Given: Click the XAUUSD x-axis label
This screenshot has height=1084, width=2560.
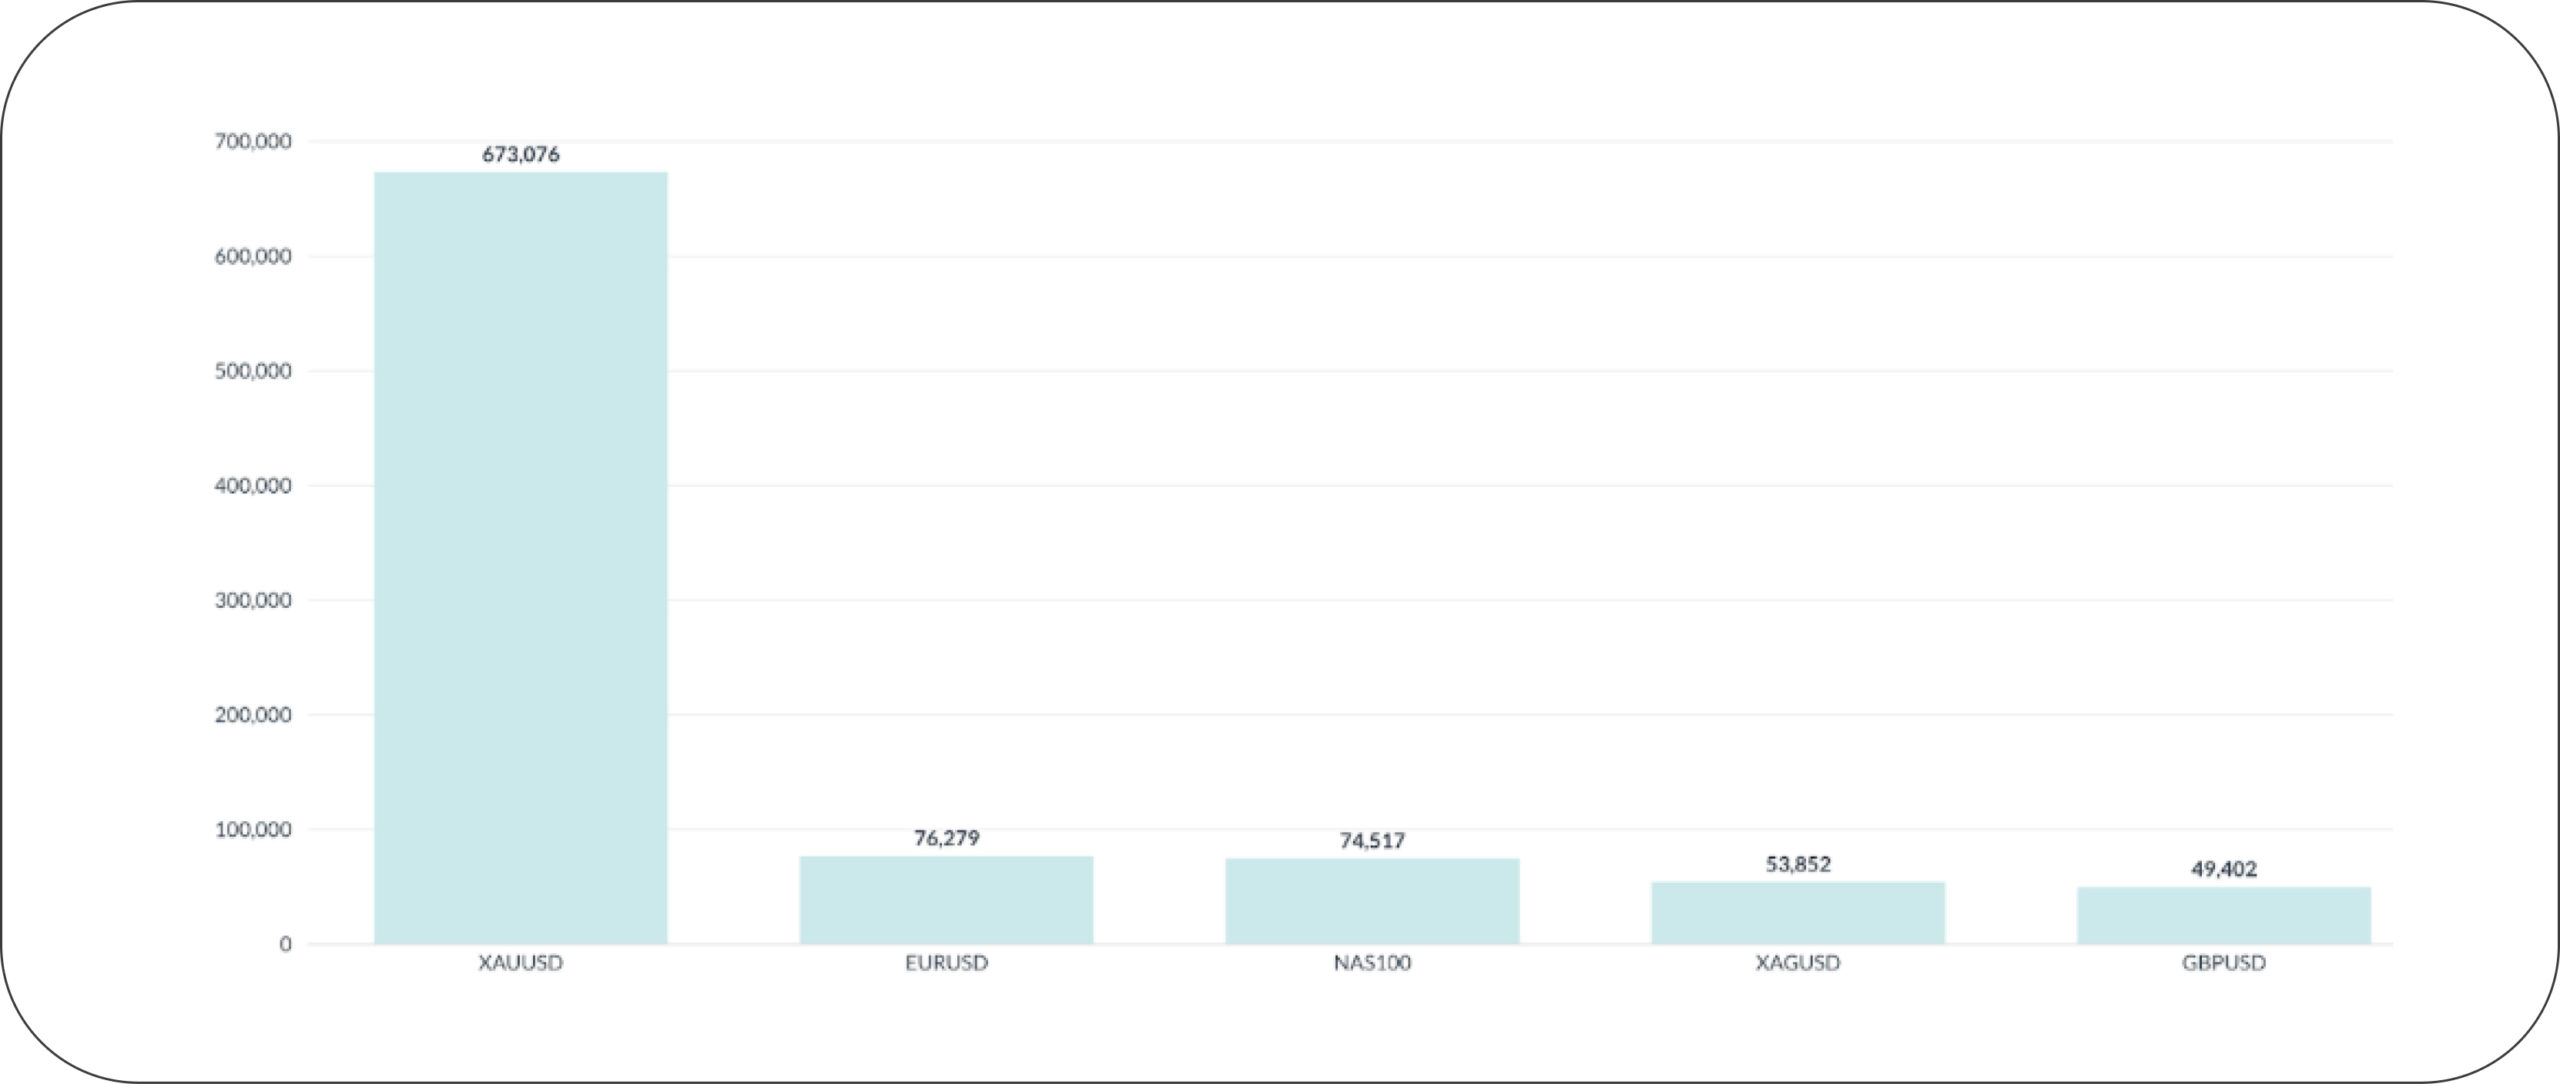Looking at the screenshot, I should [x=520, y=963].
